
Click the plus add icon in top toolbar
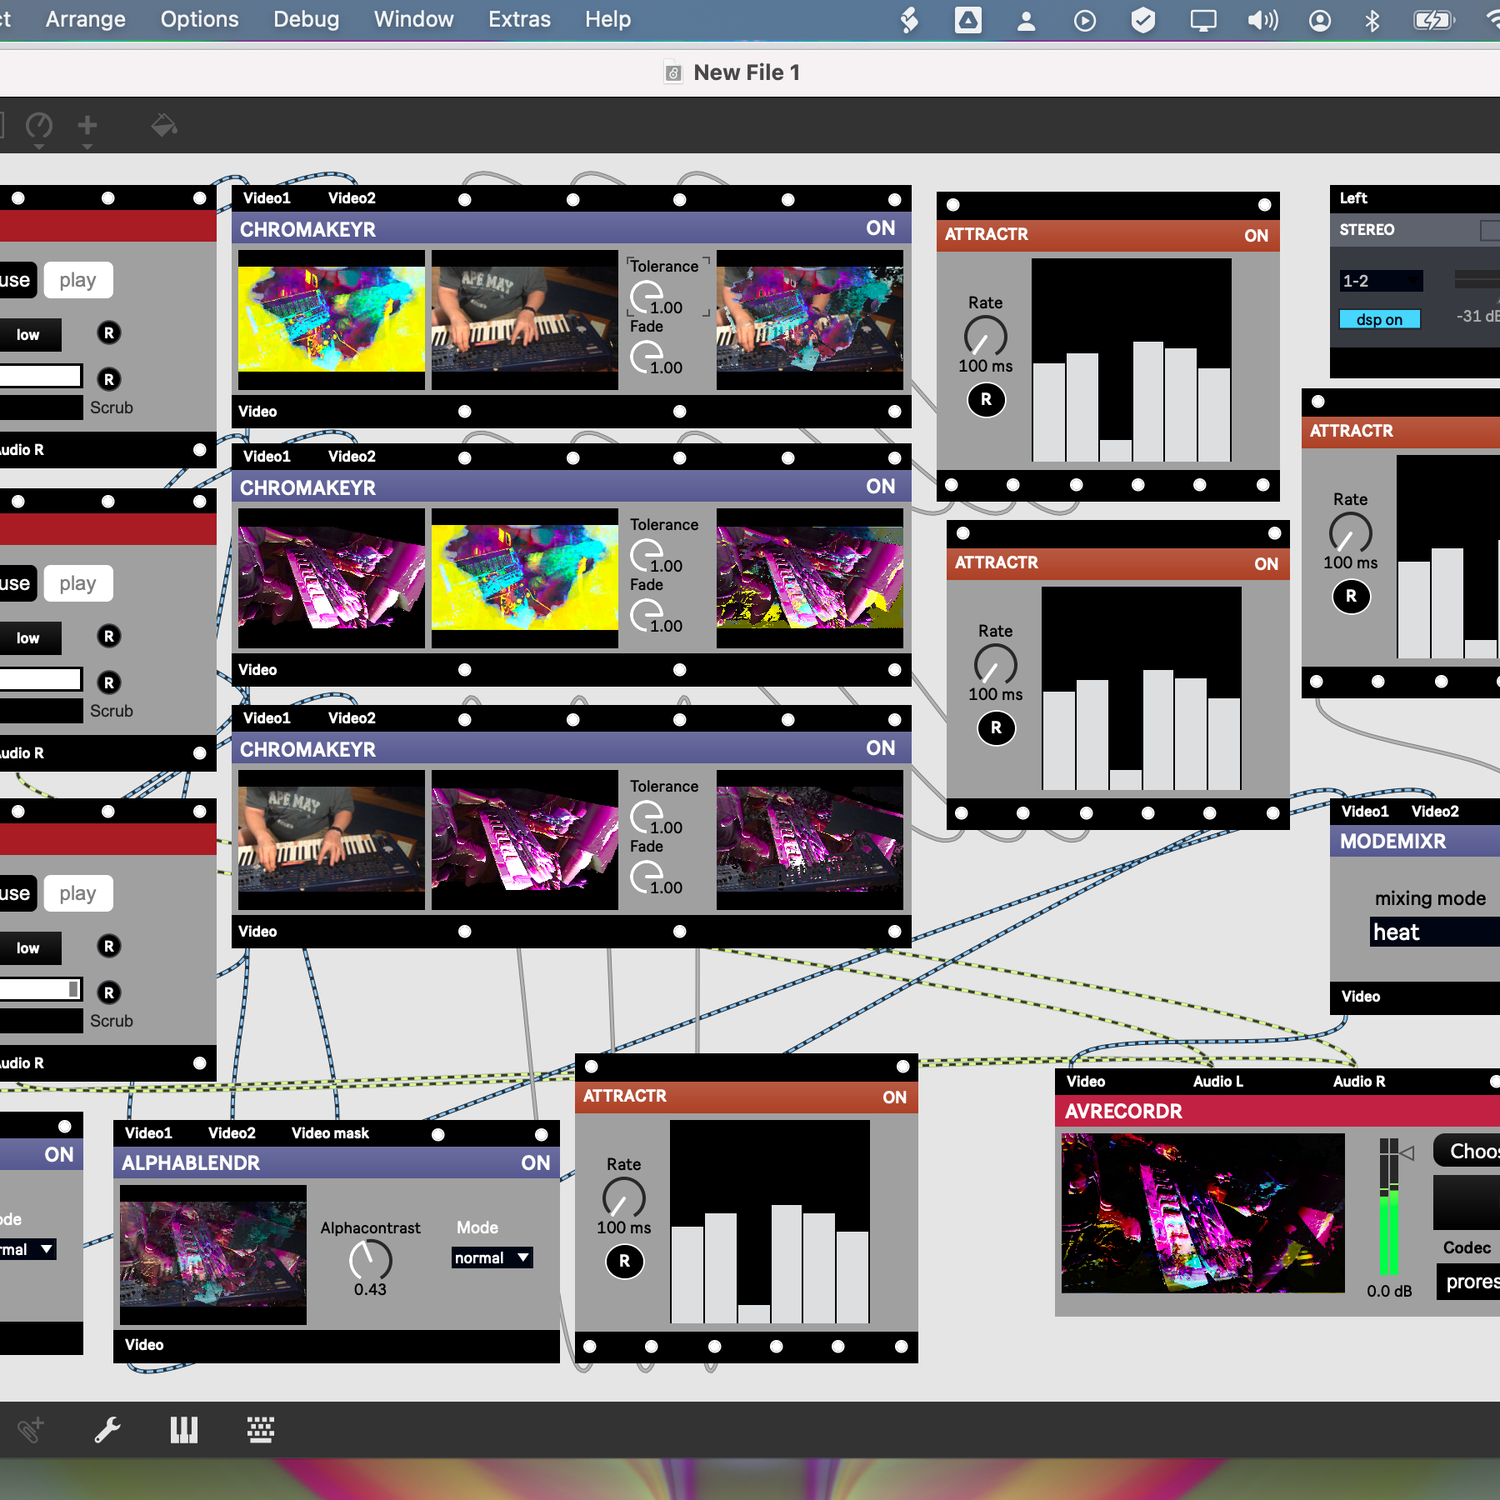88,126
